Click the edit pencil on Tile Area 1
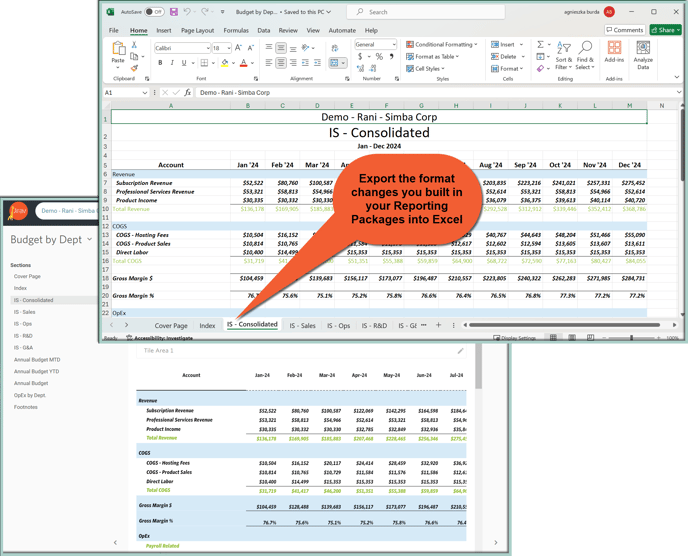 [x=460, y=351]
